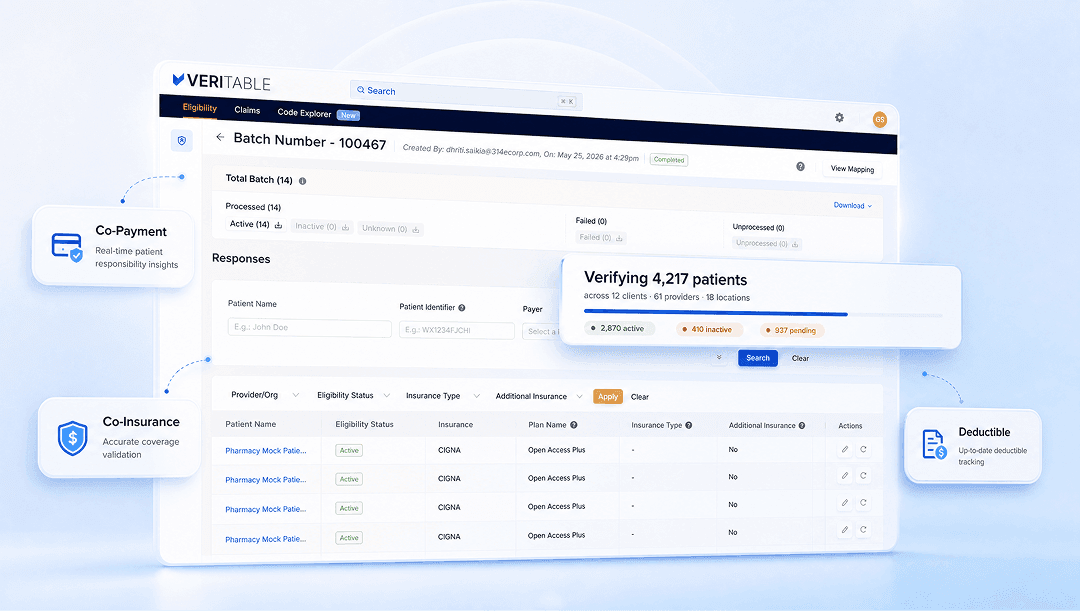This screenshot has height=611, width=1080.
Task: Click Clear next to Apply button
Action: (640, 397)
